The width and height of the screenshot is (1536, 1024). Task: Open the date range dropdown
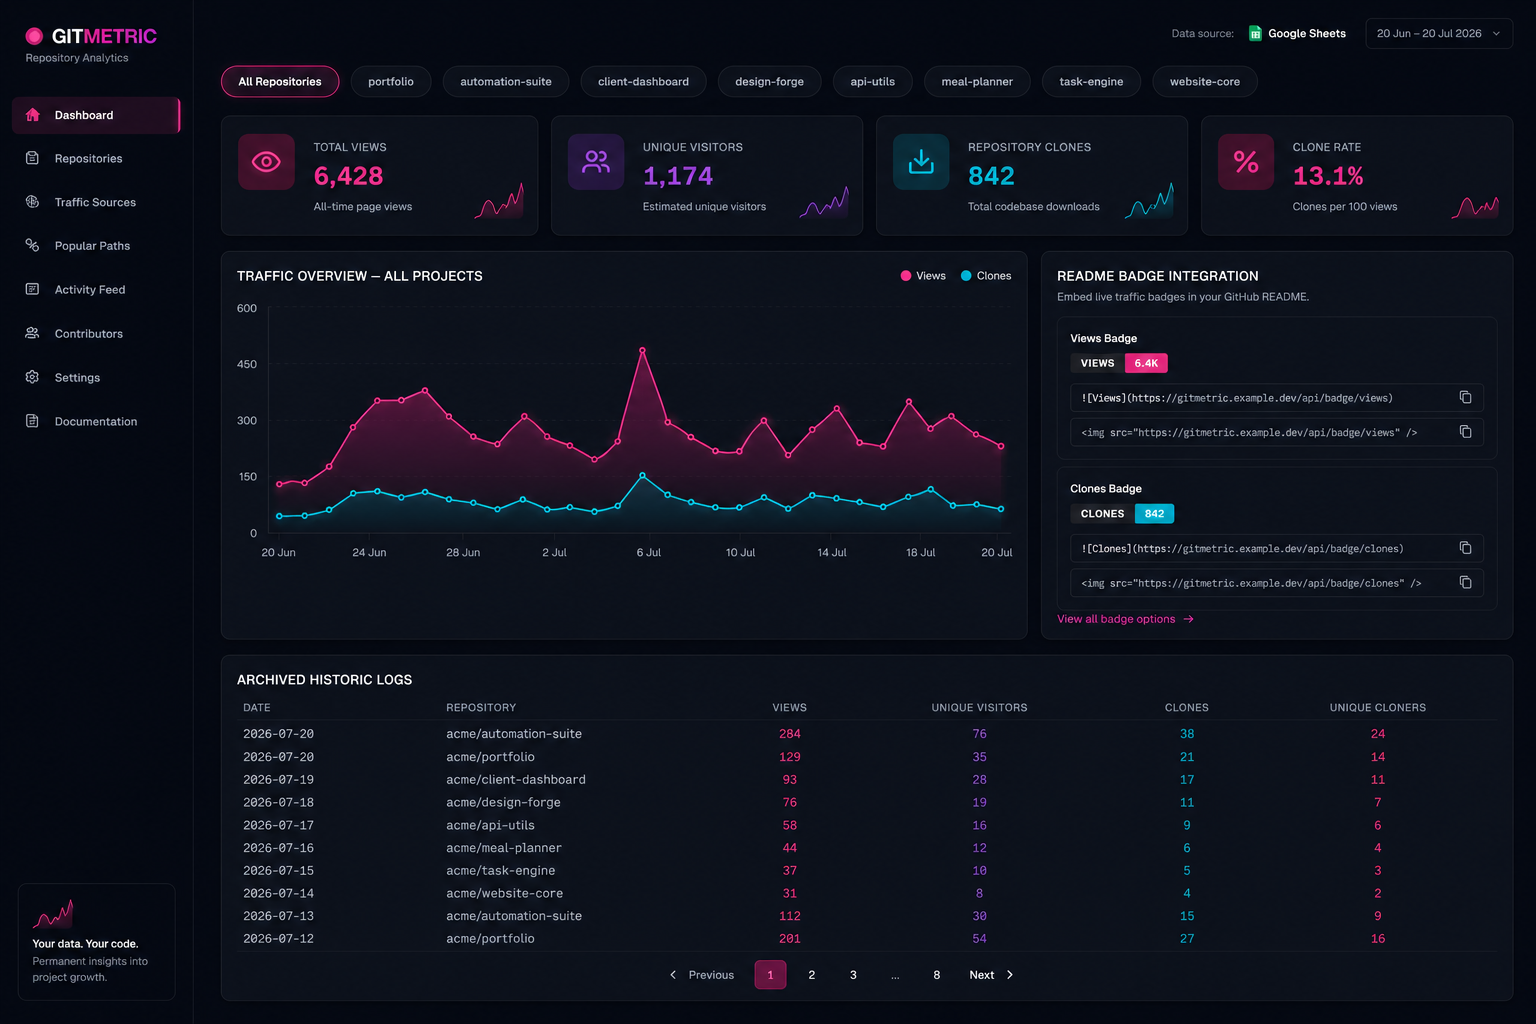click(x=1439, y=34)
